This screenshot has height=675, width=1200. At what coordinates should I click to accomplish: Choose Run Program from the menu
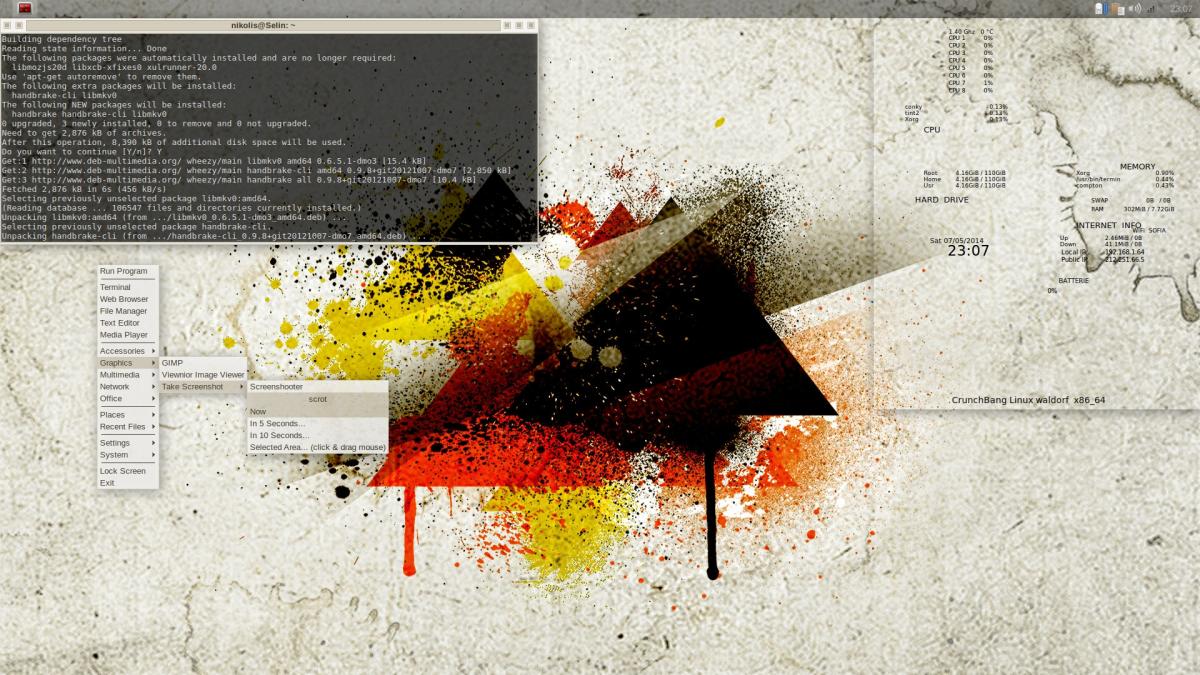tap(127, 271)
